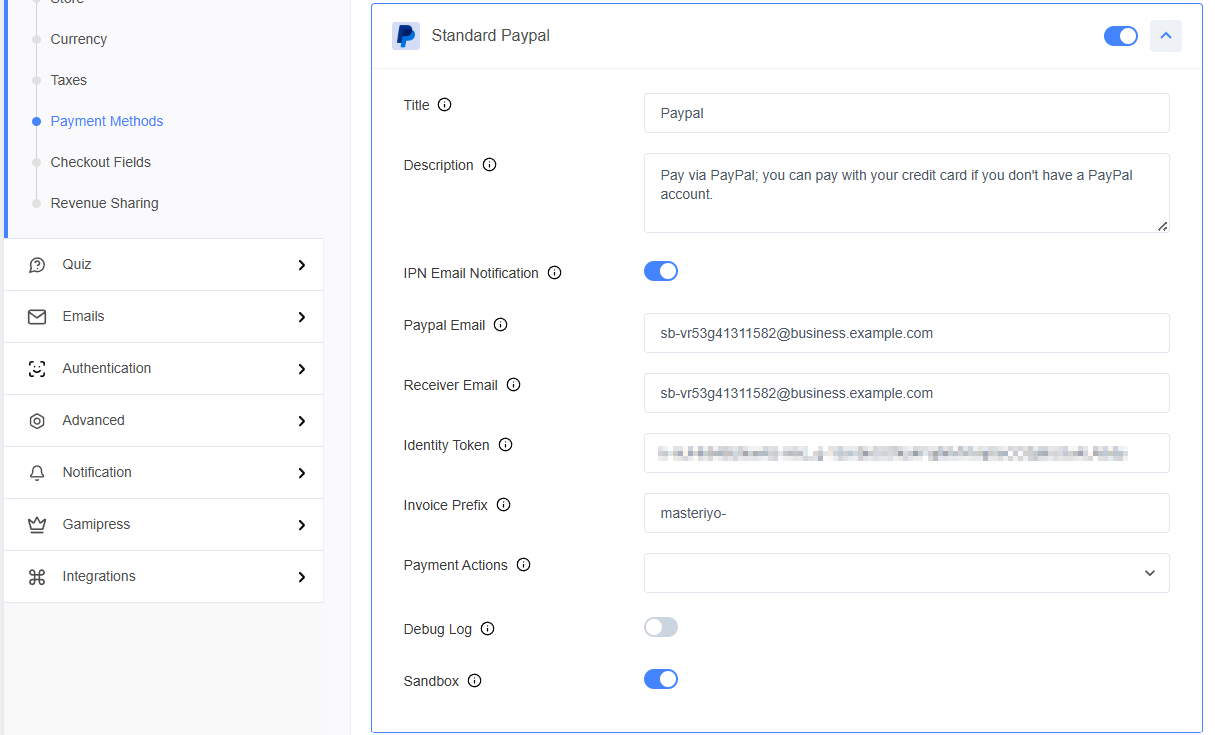The image size is (1215, 735).
Task: Disable the Standard Paypal payment toggle
Action: 1121,36
